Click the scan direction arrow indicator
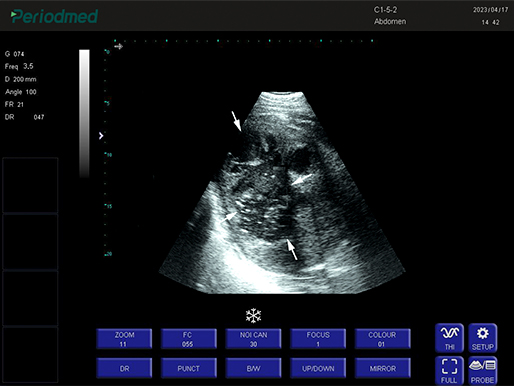Viewport: 514px width, 386px height. tap(118, 46)
